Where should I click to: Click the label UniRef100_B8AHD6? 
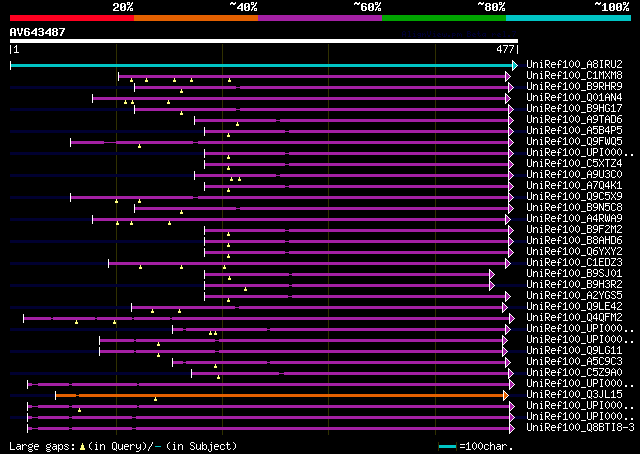point(574,241)
